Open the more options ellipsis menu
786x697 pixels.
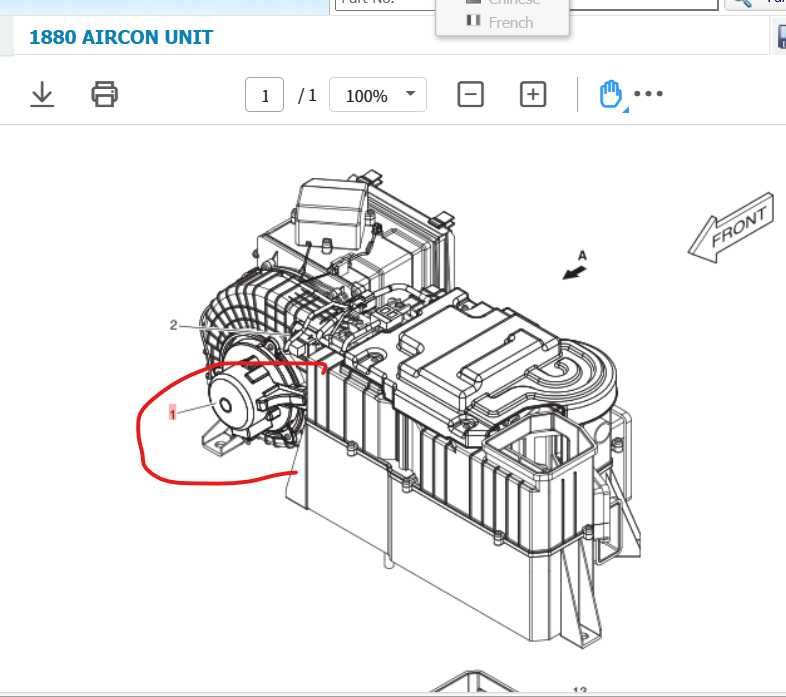648,93
